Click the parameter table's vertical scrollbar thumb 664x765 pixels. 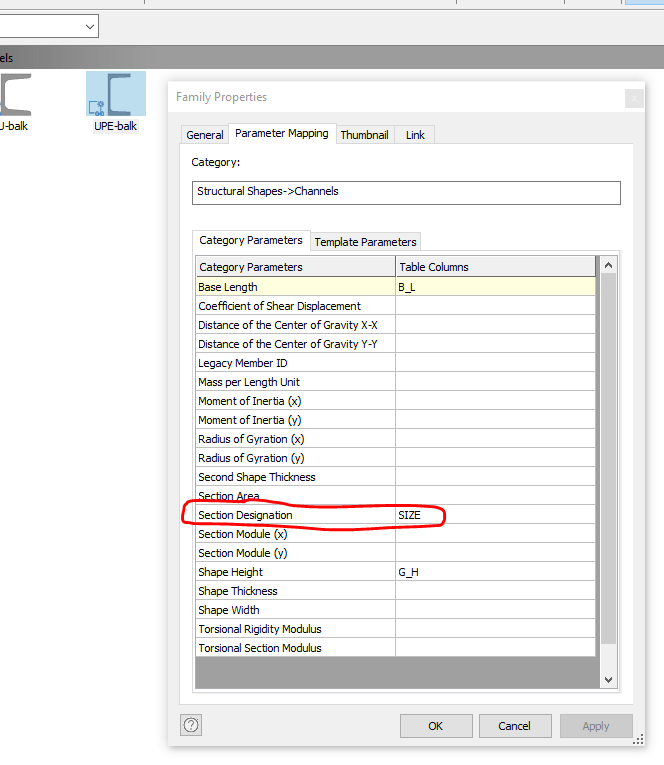(x=608, y=459)
